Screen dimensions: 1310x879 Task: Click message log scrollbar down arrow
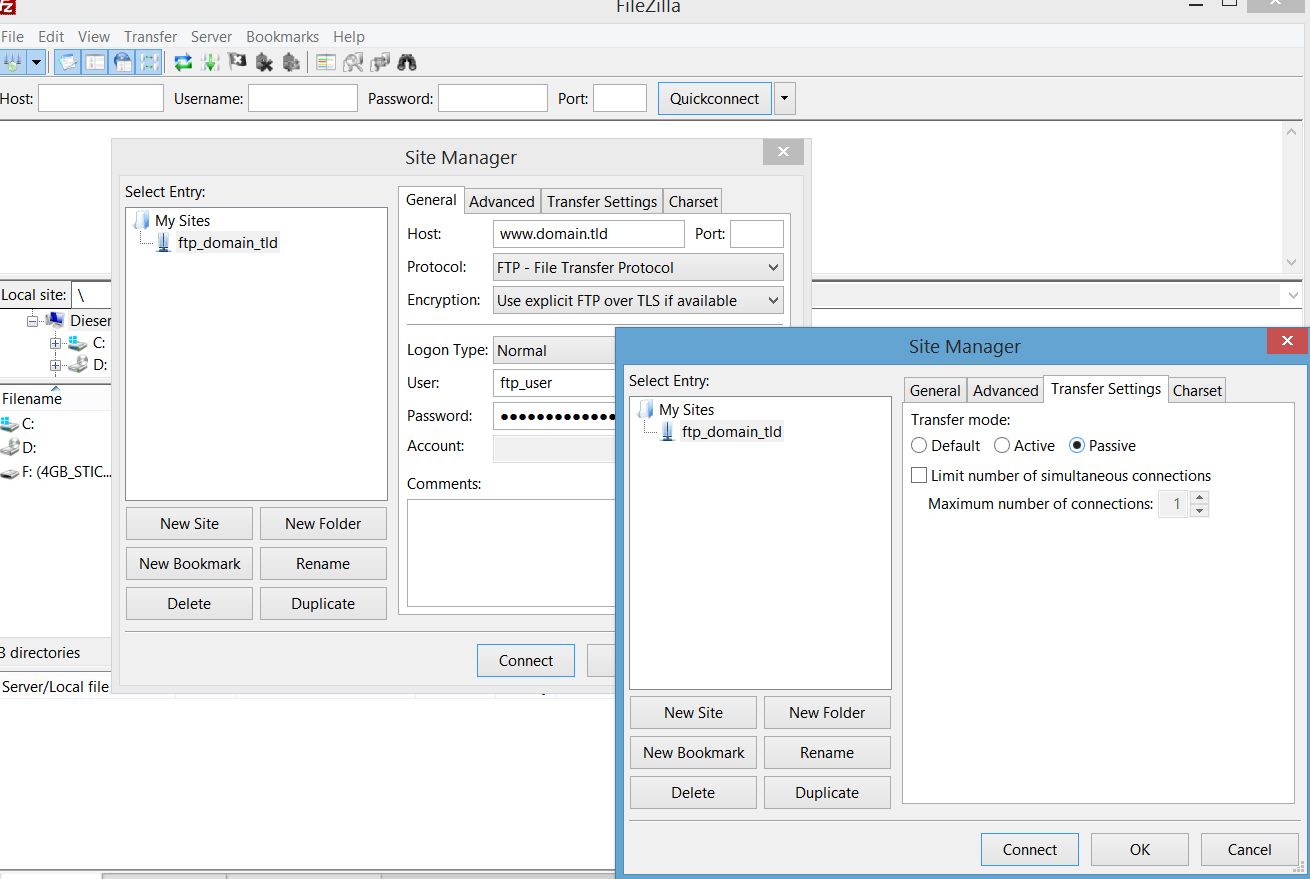1291,263
